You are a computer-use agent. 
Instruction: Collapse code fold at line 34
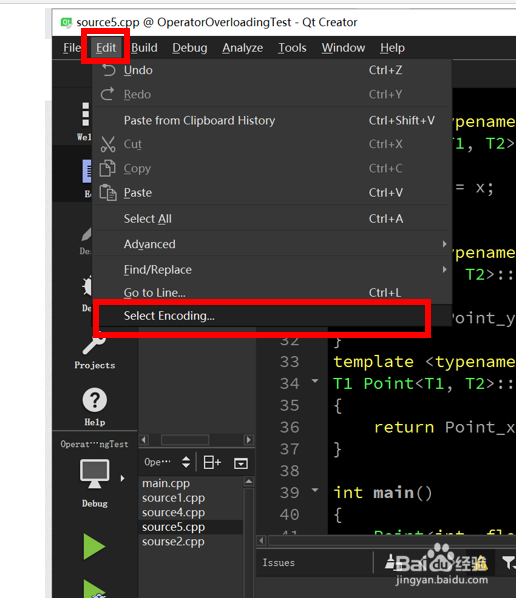click(x=315, y=381)
